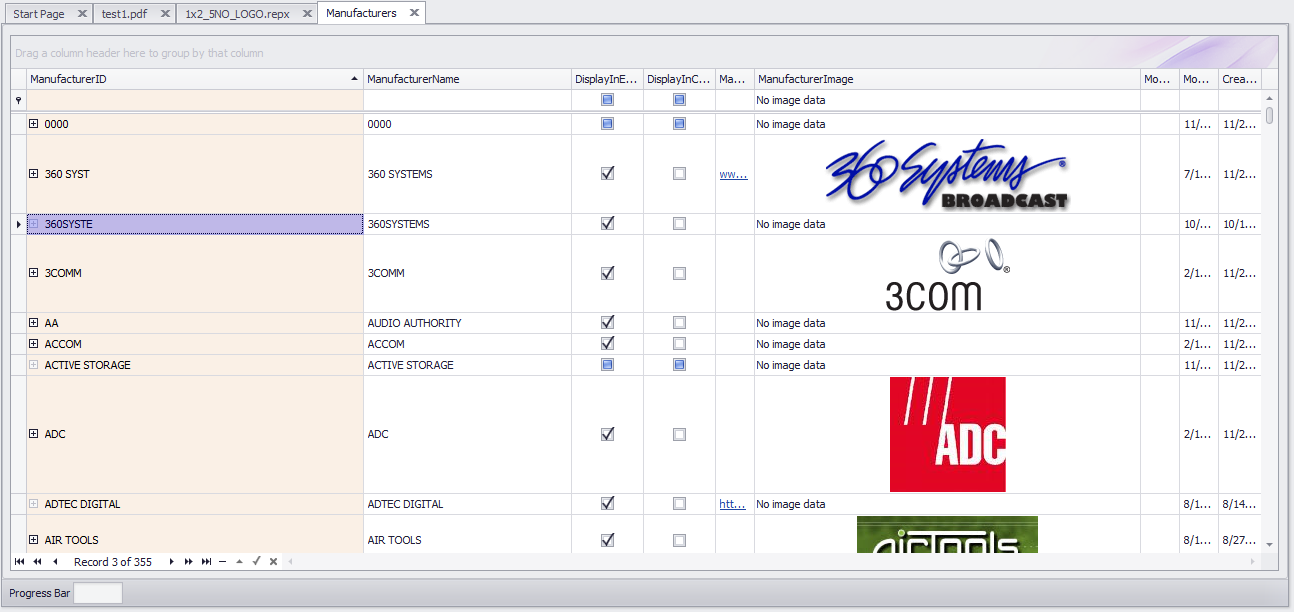The image size is (1294, 612).
Task: Click ManufacturerName filter row input
Action: (x=467, y=100)
